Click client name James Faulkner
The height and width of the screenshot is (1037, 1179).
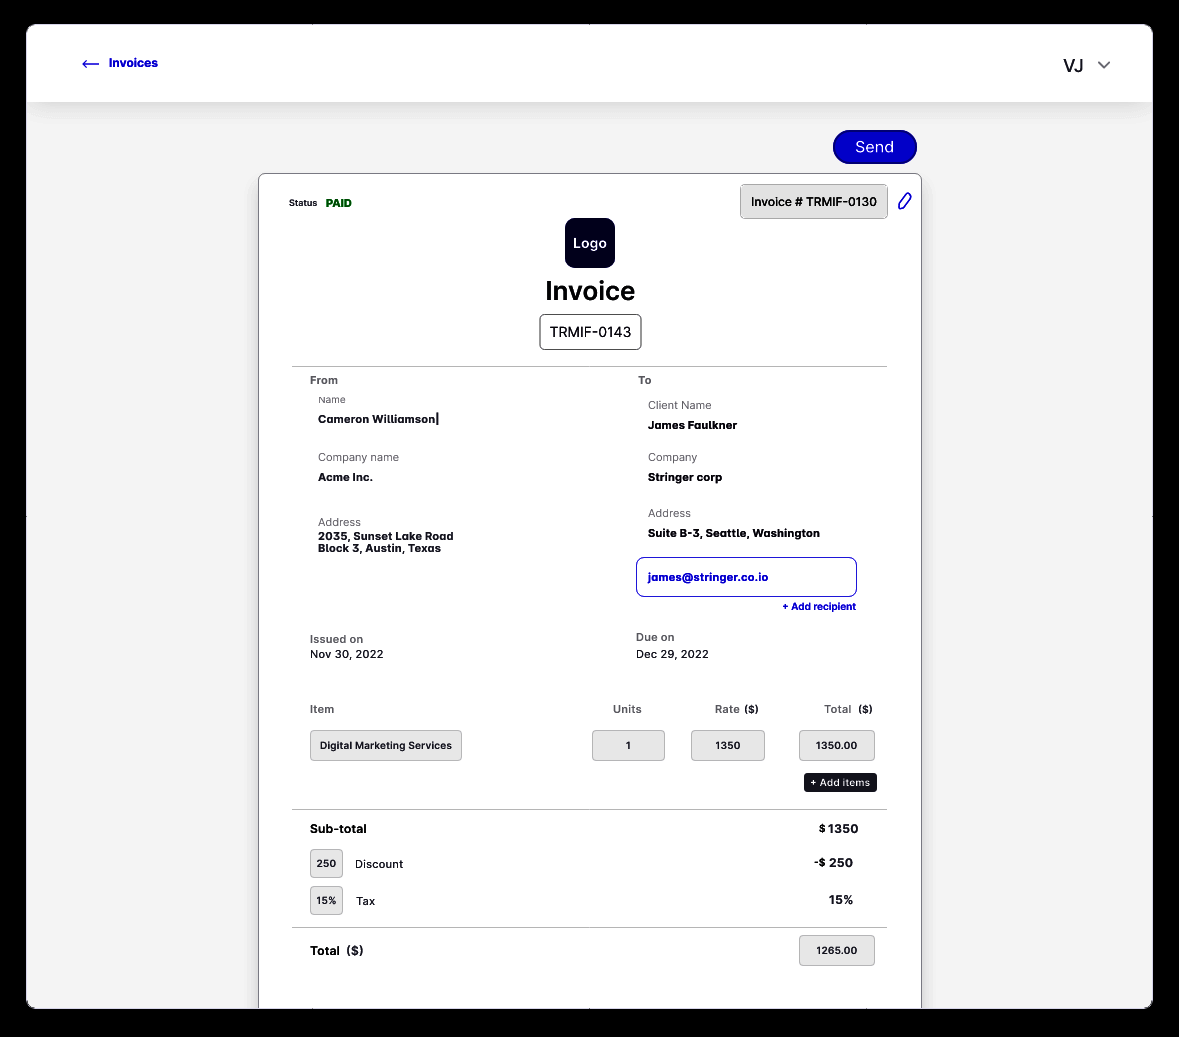[693, 425]
